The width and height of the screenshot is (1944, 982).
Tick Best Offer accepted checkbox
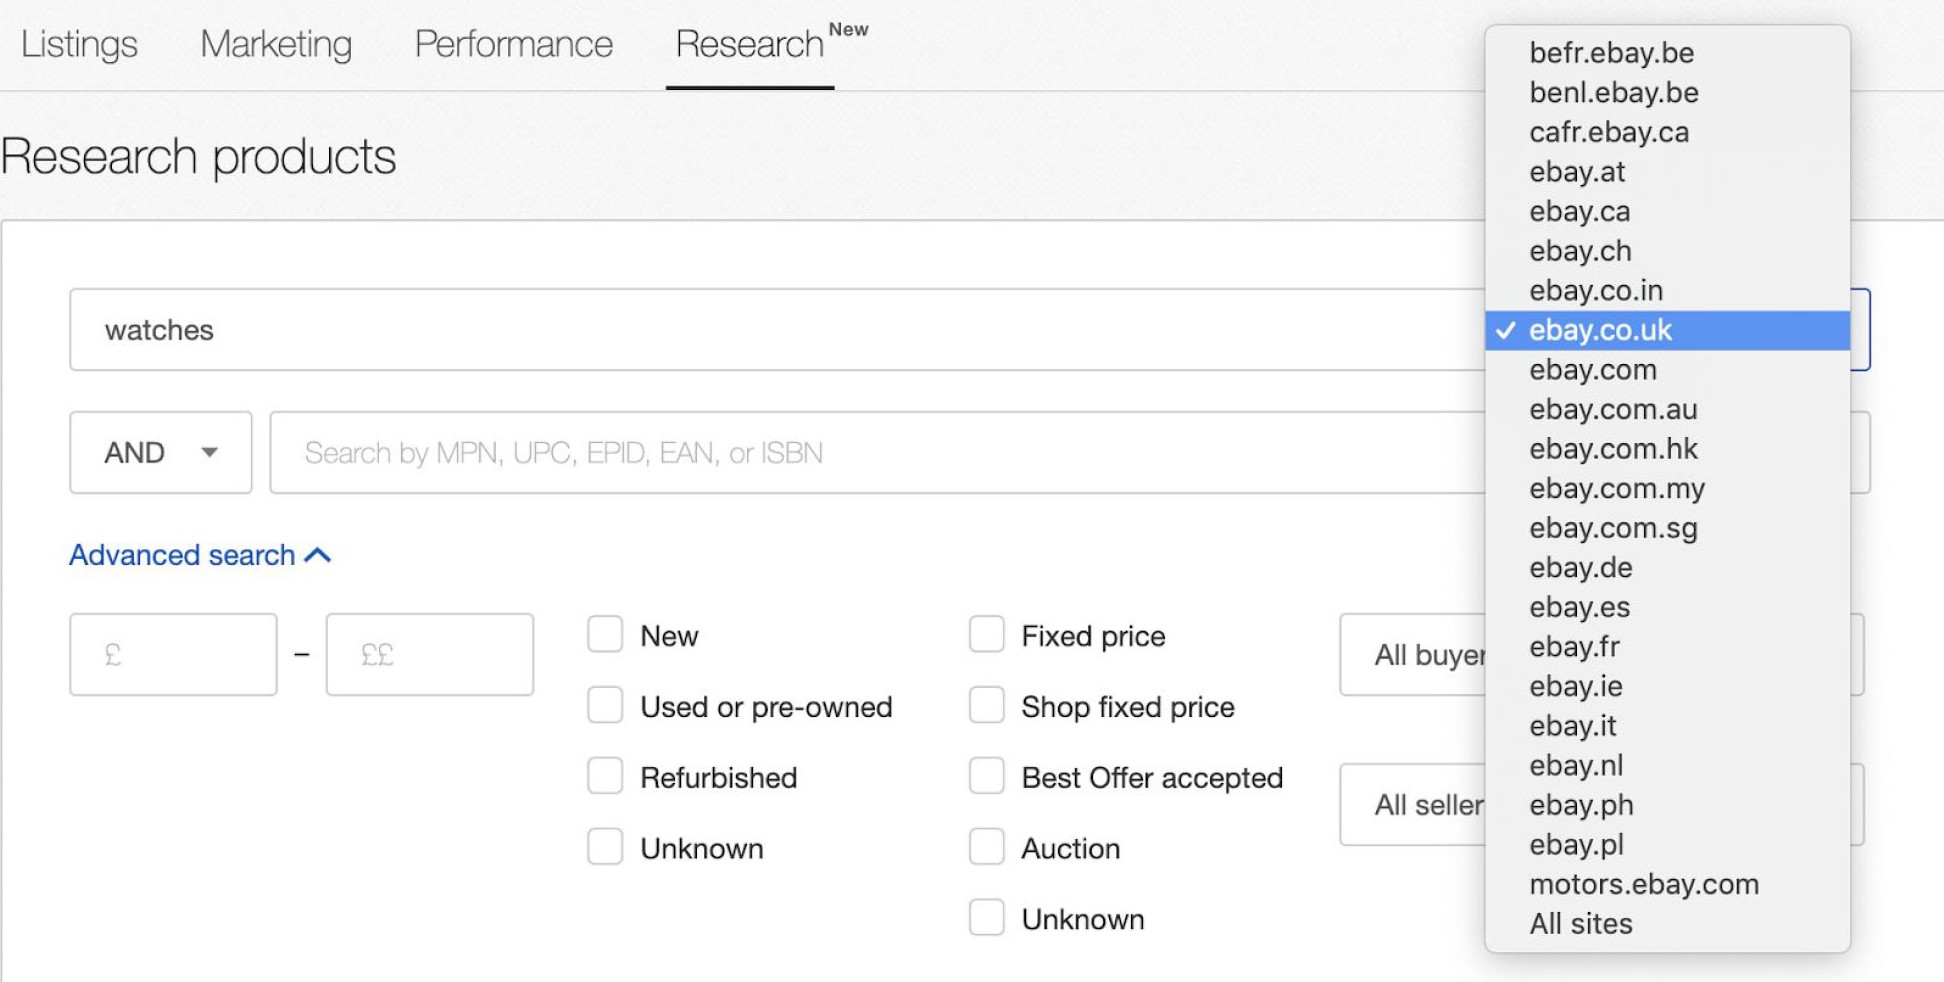[986, 776]
